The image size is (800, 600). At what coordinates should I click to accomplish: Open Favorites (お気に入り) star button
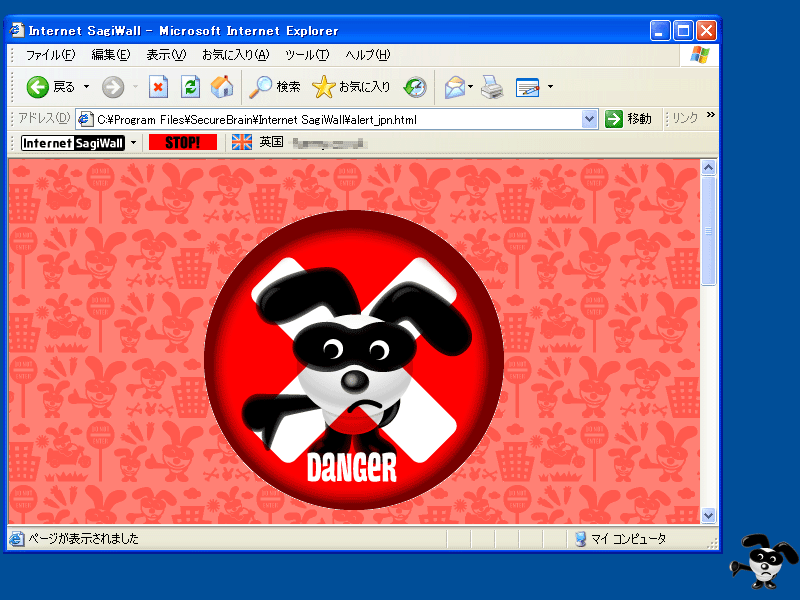(351, 87)
